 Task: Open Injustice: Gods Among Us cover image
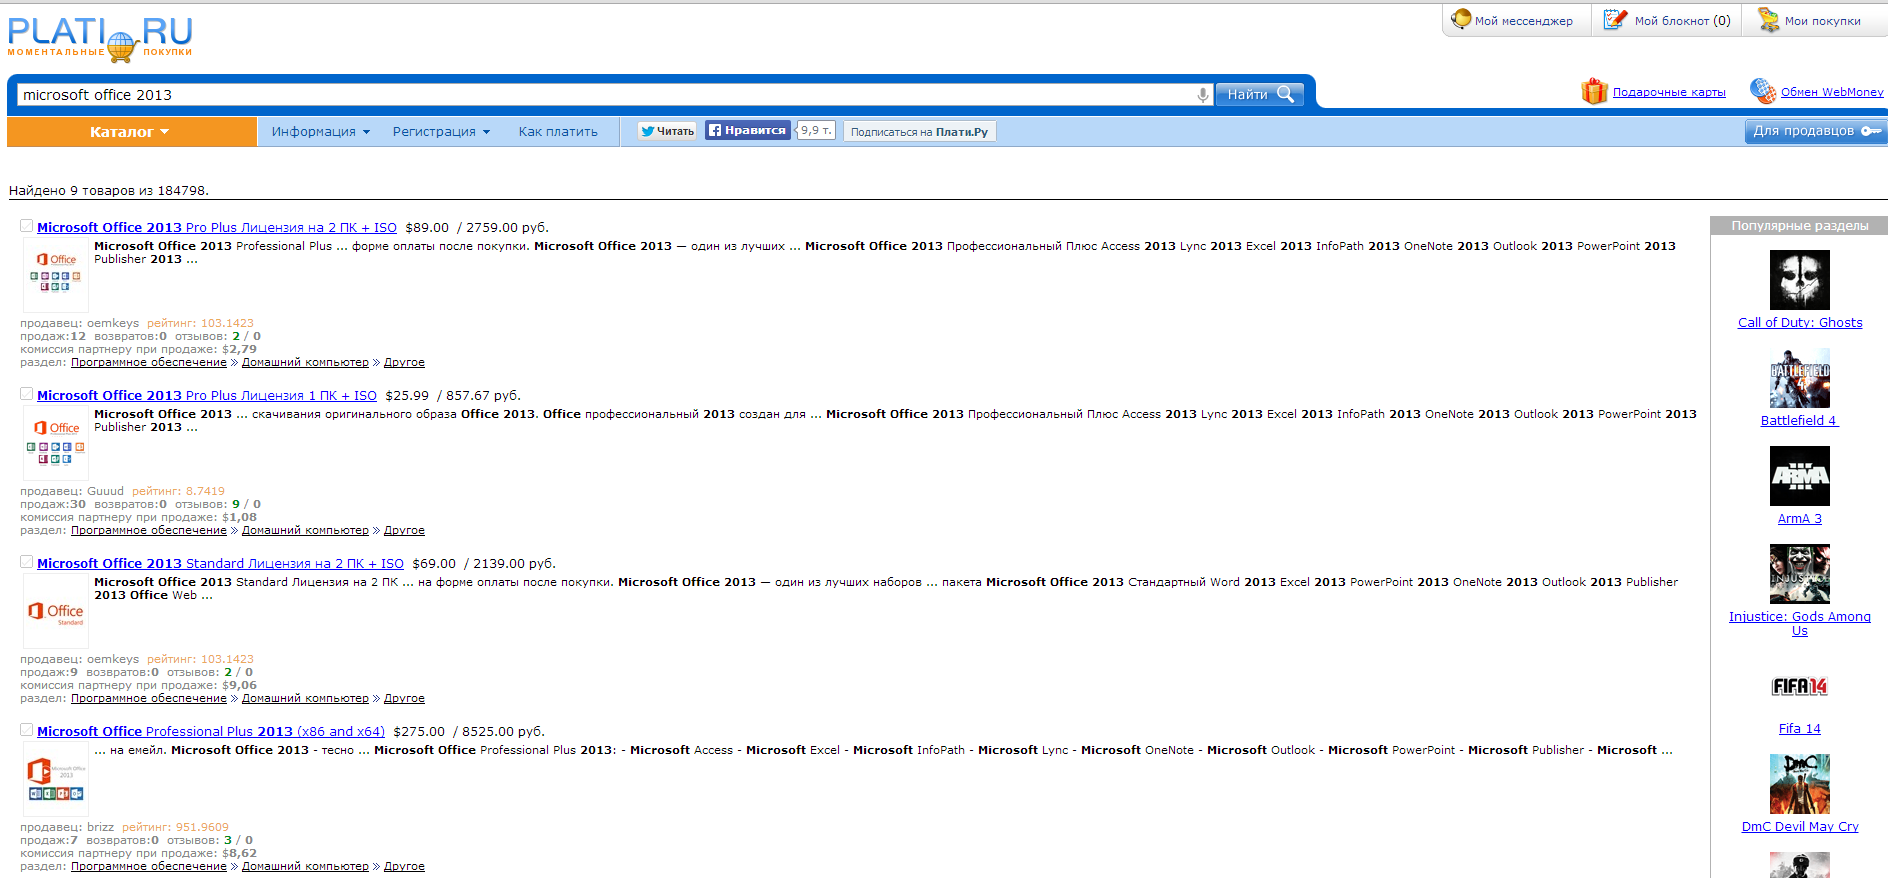click(1800, 574)
